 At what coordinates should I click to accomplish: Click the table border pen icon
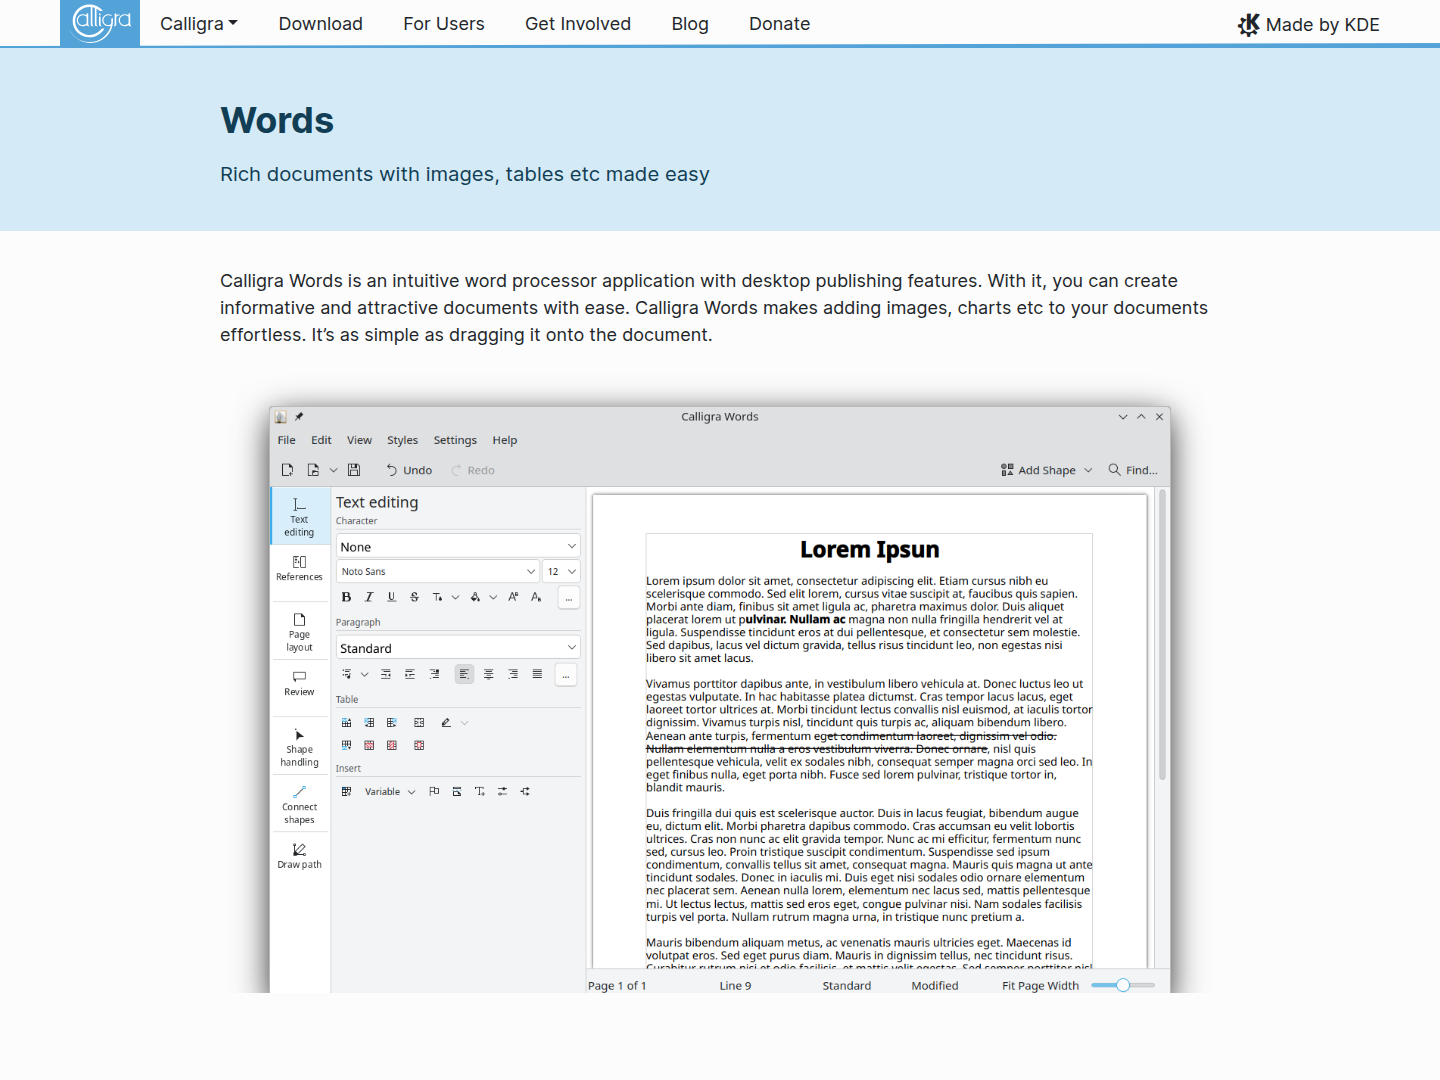coord(446,722)
